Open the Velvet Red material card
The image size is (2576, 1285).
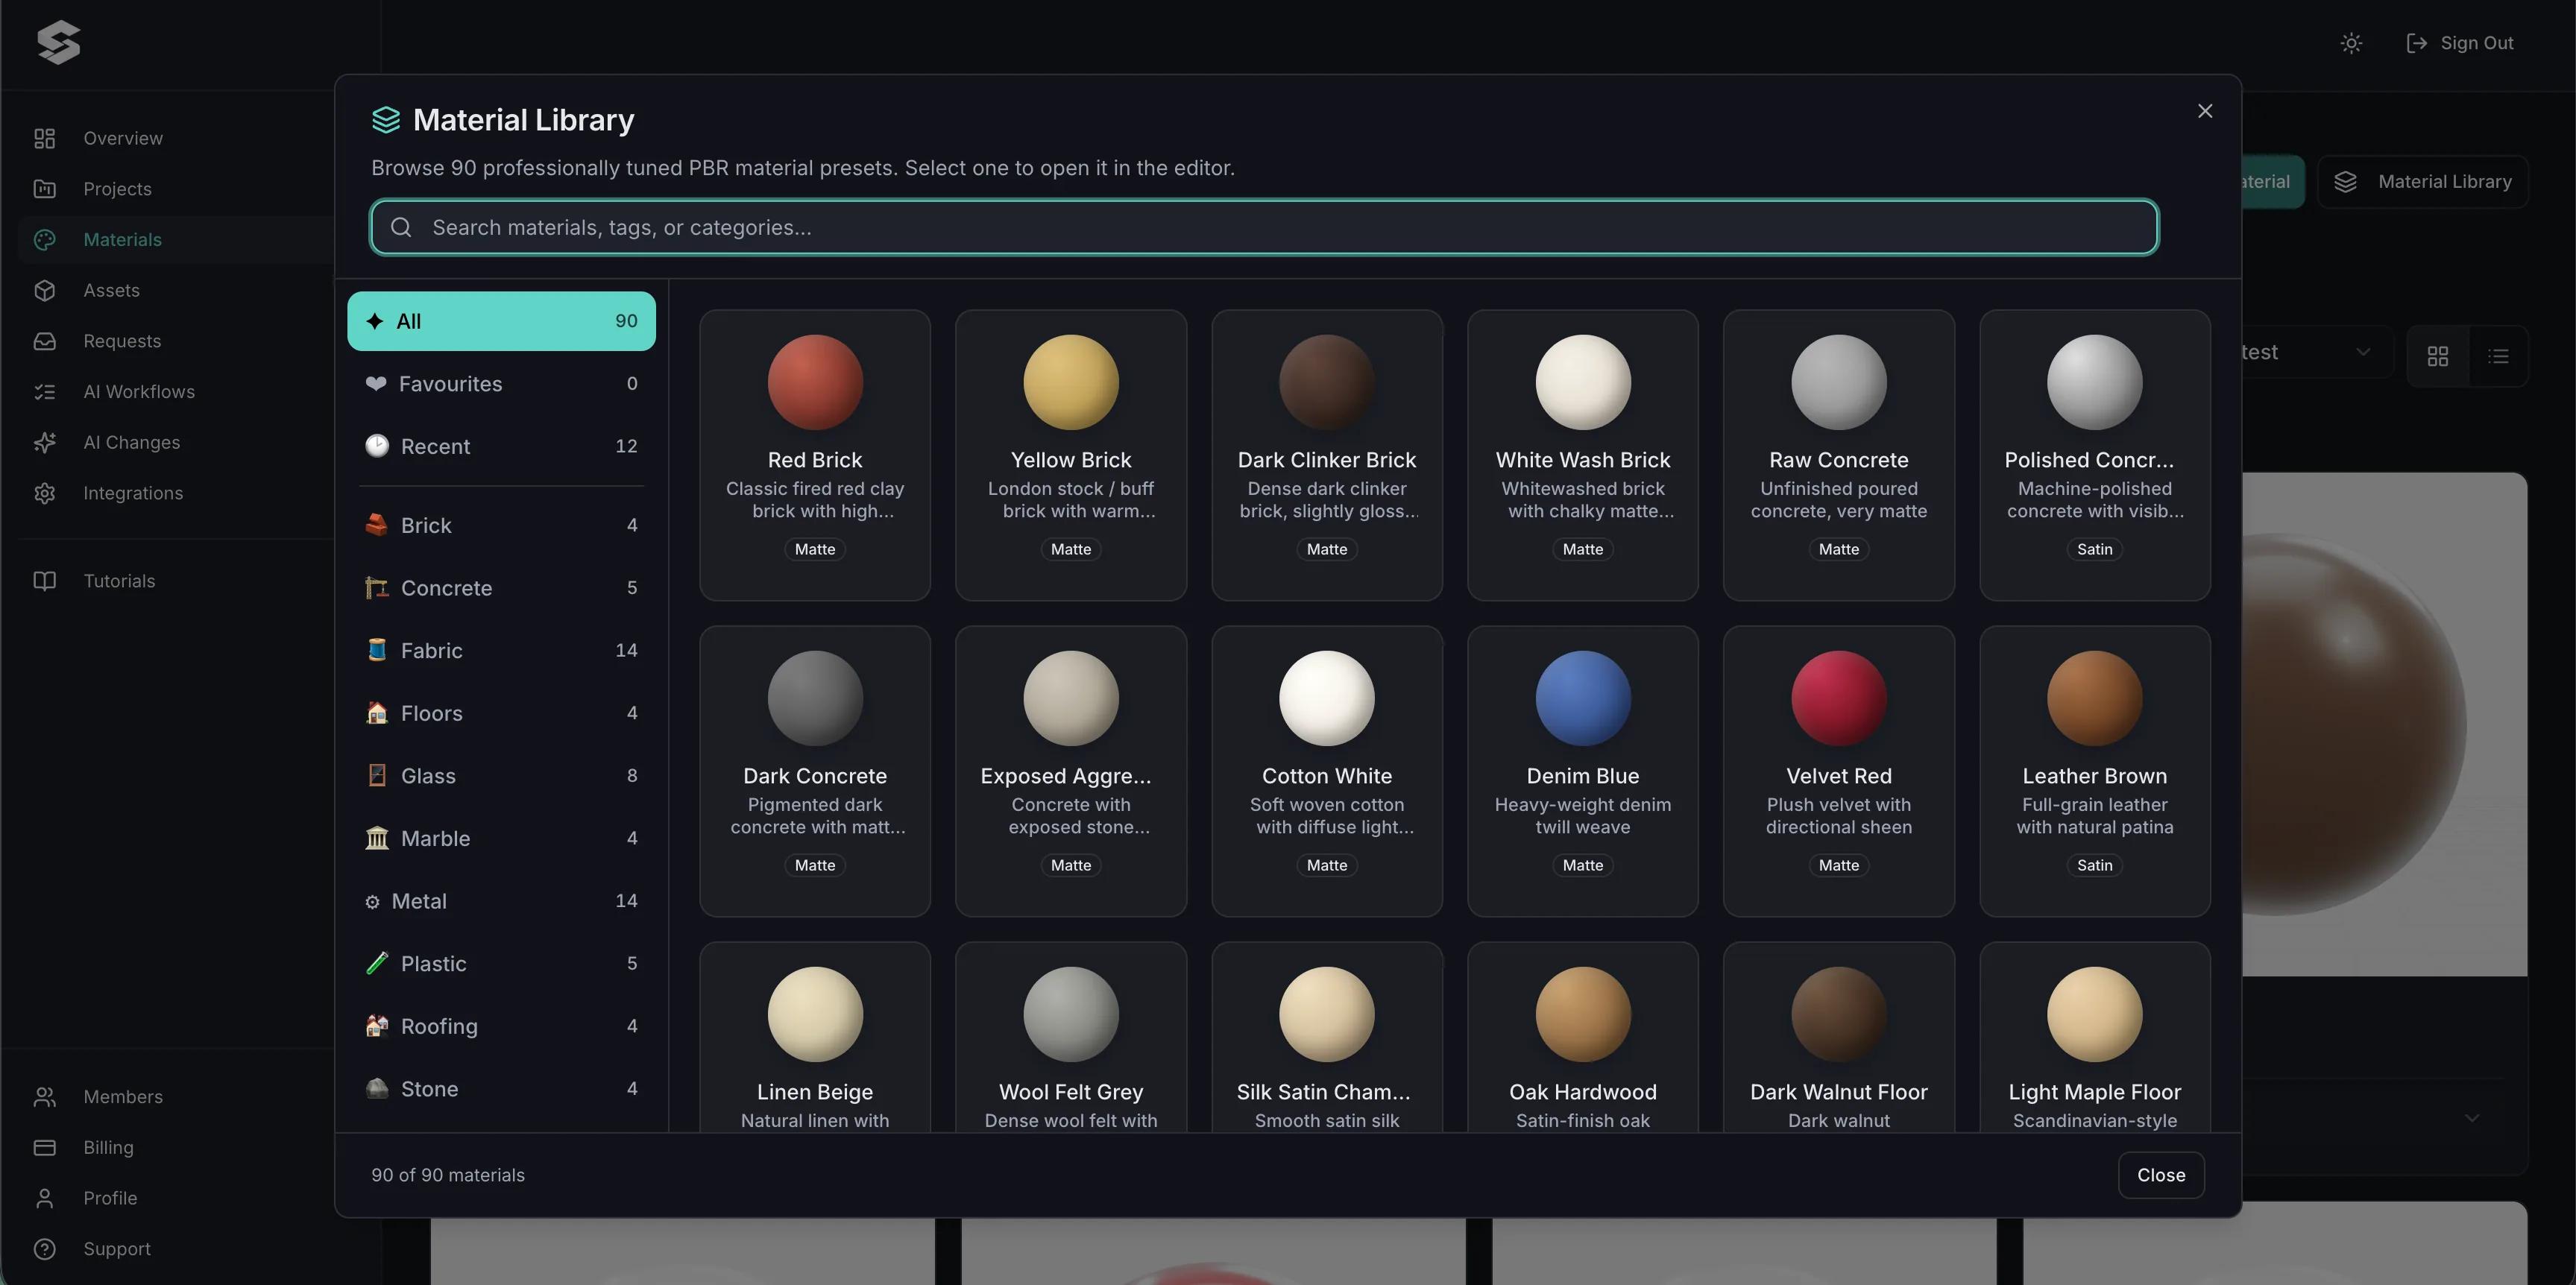pyautogui.click(x=1839, y=771)
